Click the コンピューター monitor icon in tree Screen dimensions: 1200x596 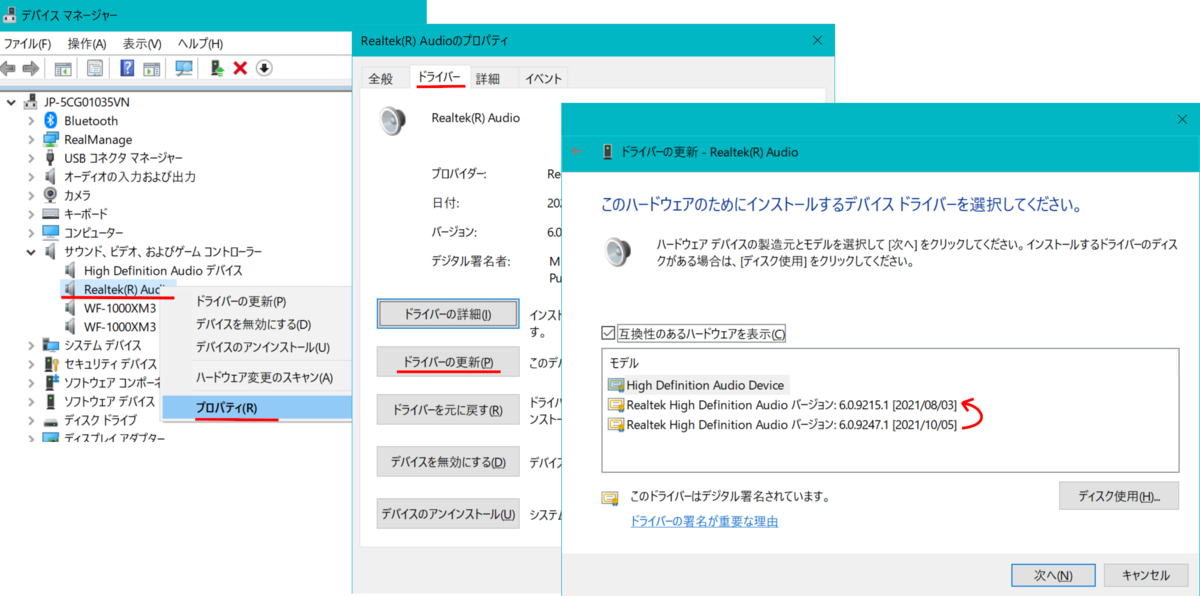[x=51, y=232]
